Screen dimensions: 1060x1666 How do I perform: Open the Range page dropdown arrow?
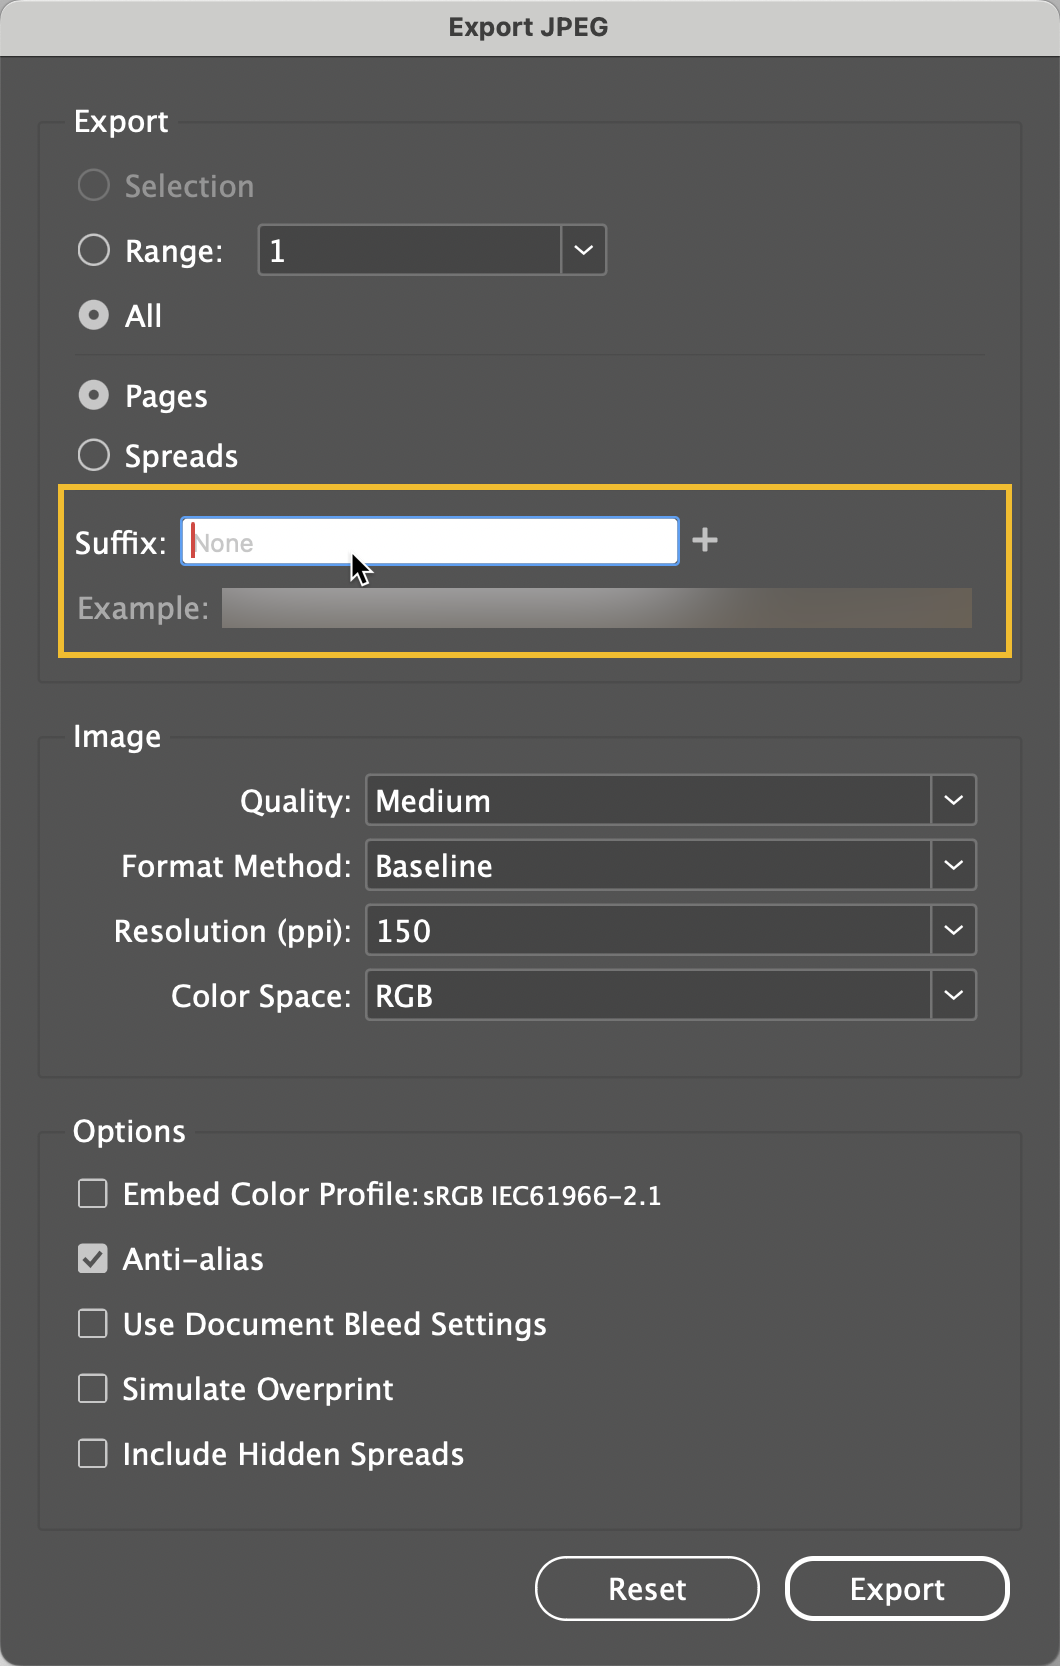583,250
